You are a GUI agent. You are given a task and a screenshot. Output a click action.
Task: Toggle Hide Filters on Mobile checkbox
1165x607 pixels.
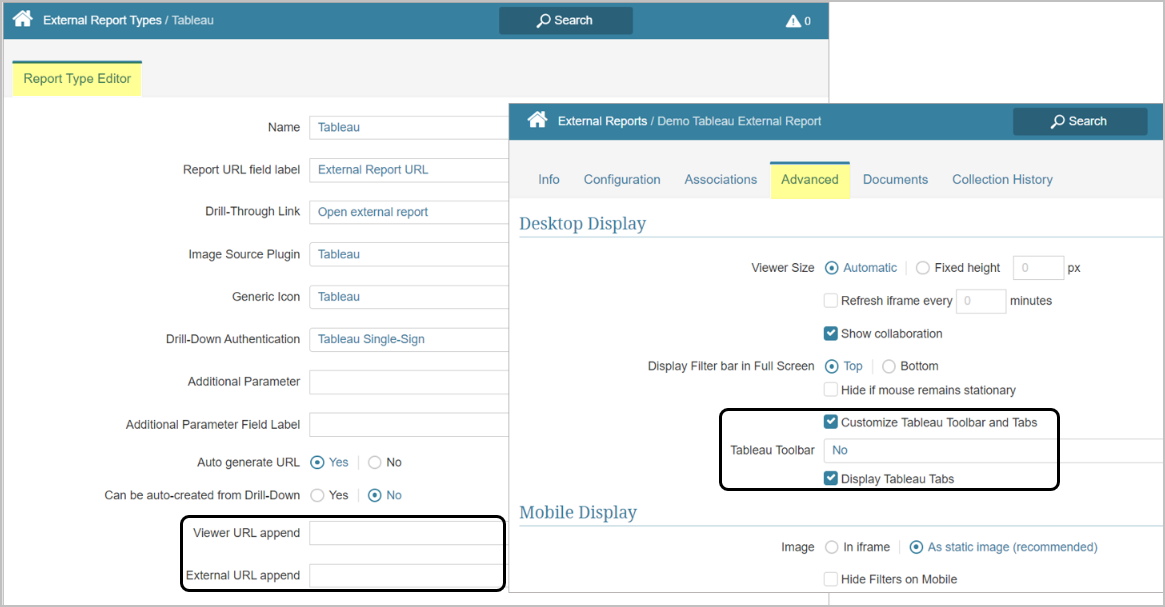[x=831, y=579]
